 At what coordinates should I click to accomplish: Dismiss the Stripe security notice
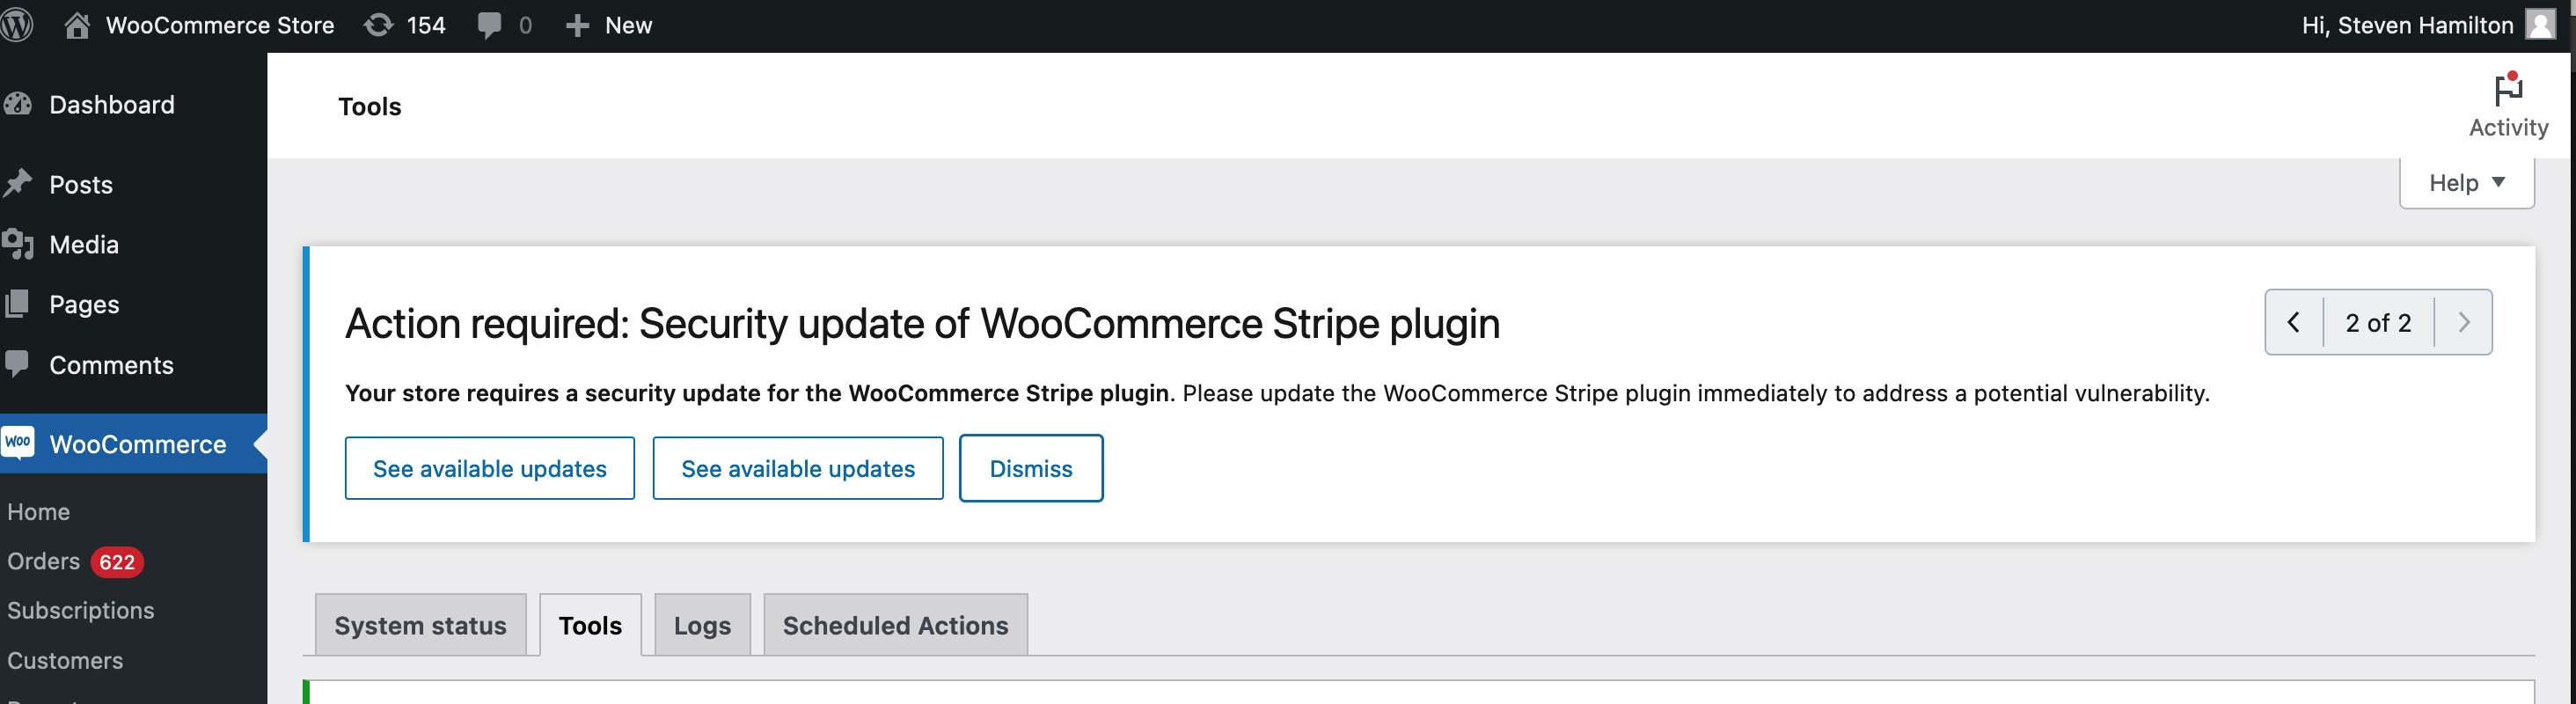[x=1031, y=468]
